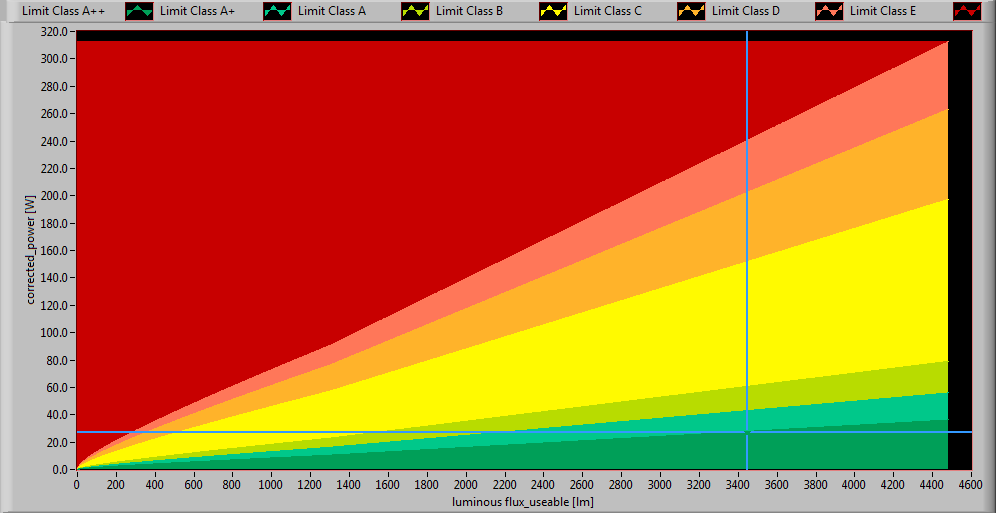Click the "luminous flux_useable [lm]" axis label
Image resolution: width=996 pixels, height=513 pixels.
(x=522, y=501)
